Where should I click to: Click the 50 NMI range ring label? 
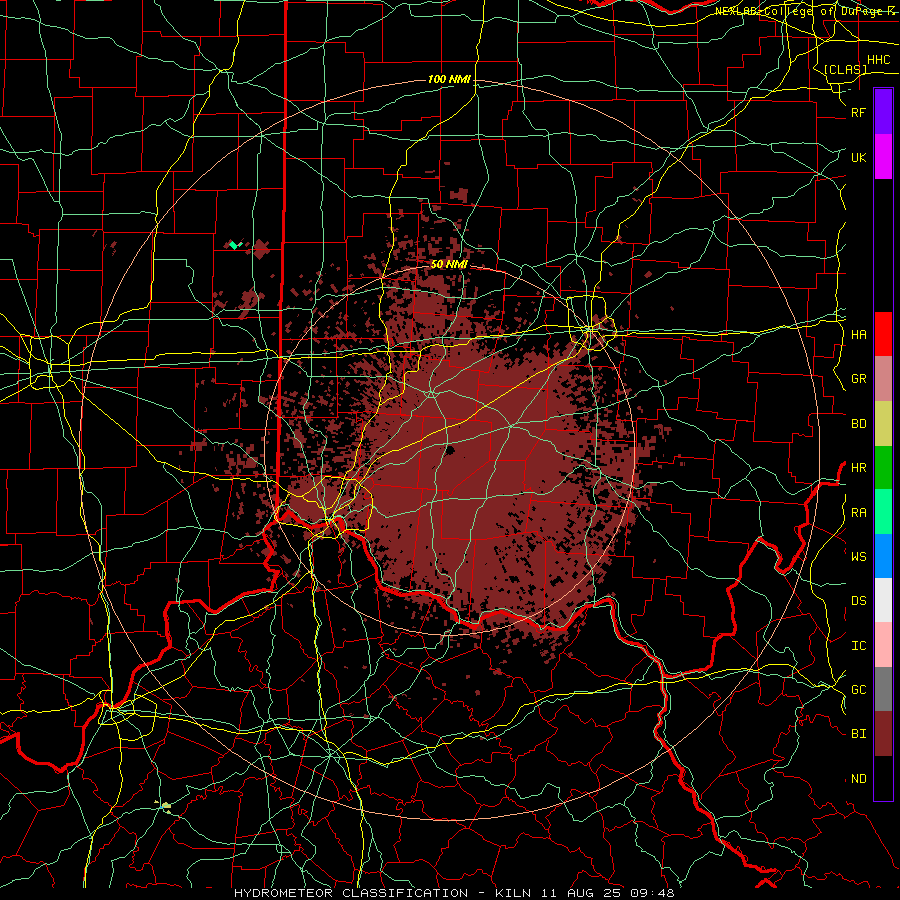[449, 264]
